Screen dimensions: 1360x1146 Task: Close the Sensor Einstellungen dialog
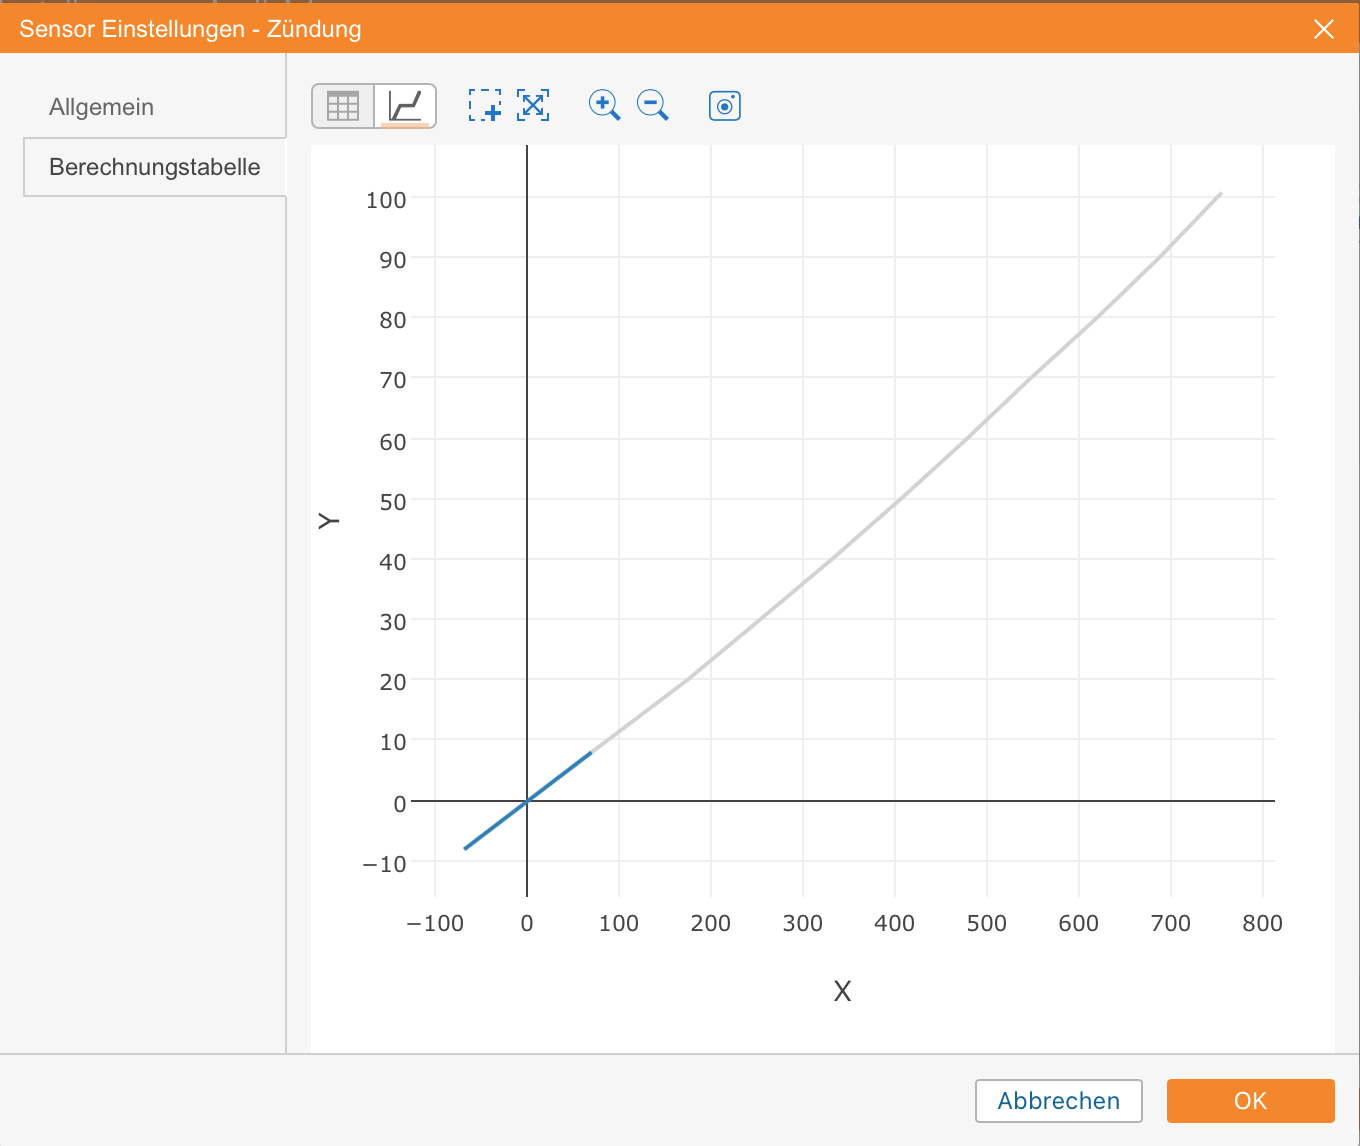1324,29
